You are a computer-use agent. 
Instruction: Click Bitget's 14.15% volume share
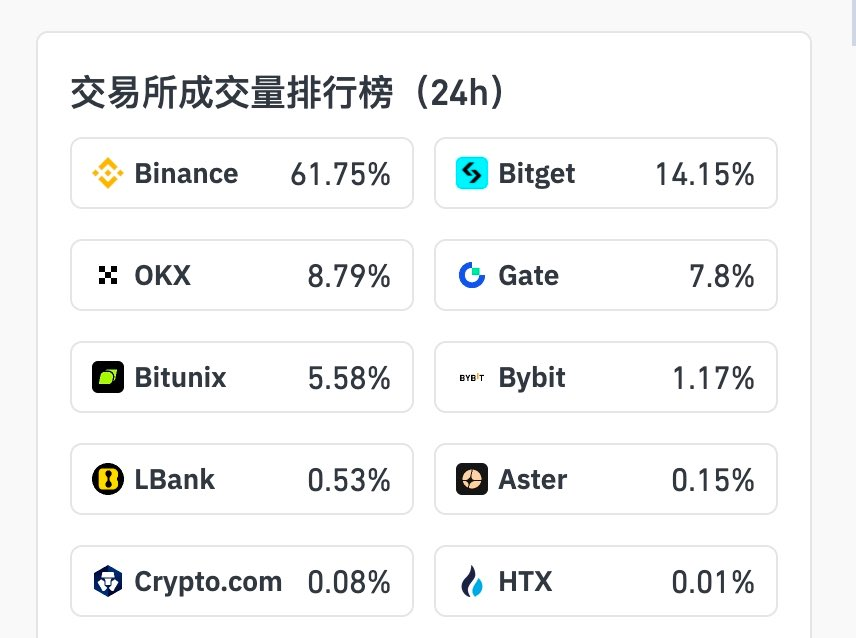(x=704, y=174)
